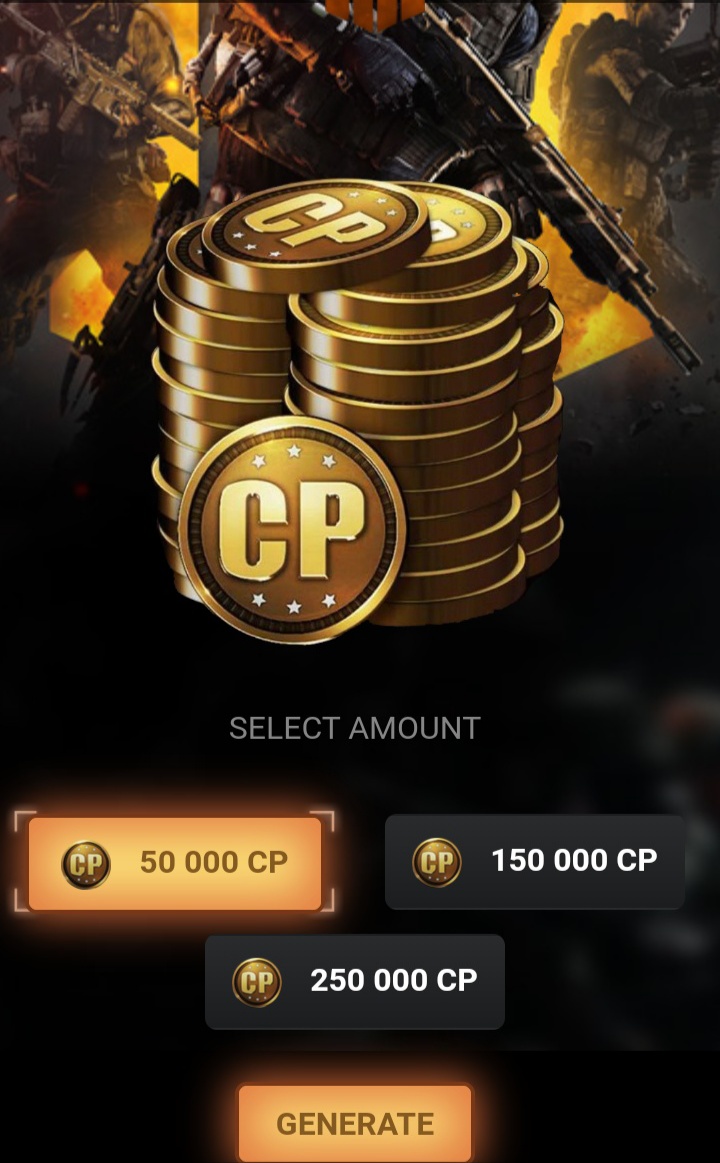Click the coin icon next to 250 000 CP
Image resolution: width=720 pixels, height=1163 pixels.
(x=257, y=981)
